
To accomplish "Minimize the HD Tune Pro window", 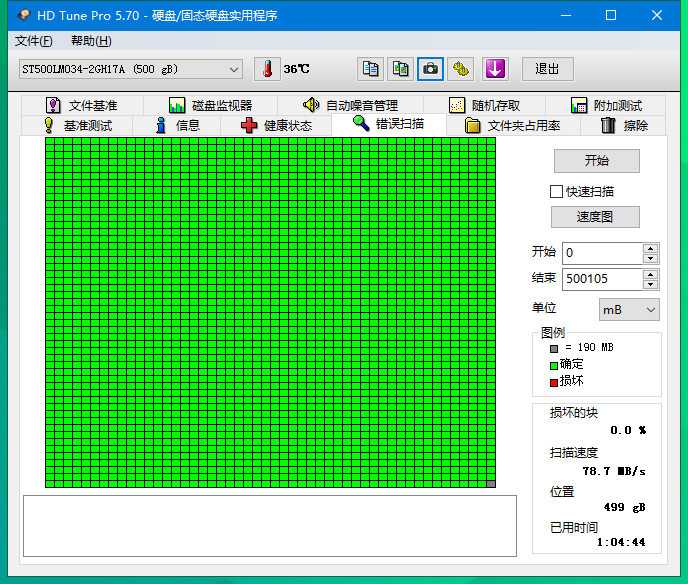I will [x=566, y=15].
